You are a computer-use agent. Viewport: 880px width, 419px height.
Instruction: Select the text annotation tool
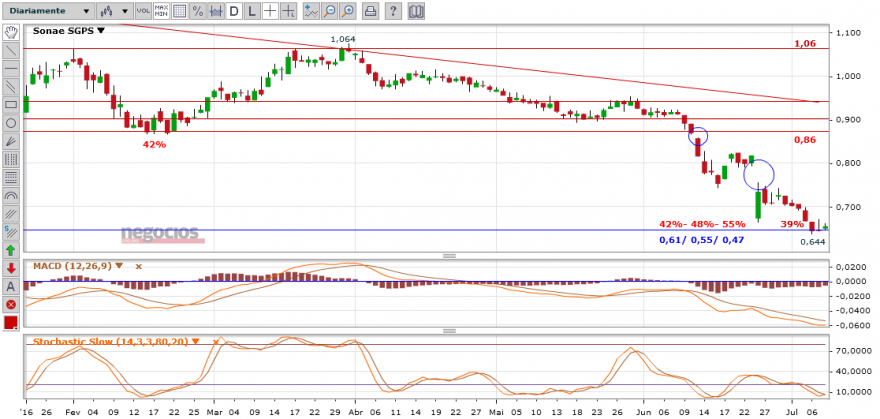pos(11,287)
